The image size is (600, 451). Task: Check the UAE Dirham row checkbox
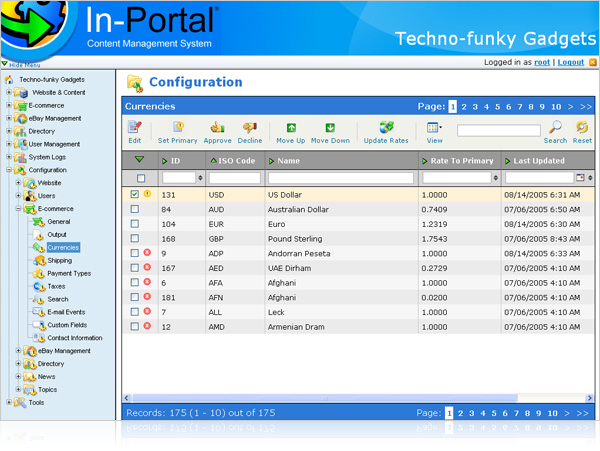pos(134,268)
